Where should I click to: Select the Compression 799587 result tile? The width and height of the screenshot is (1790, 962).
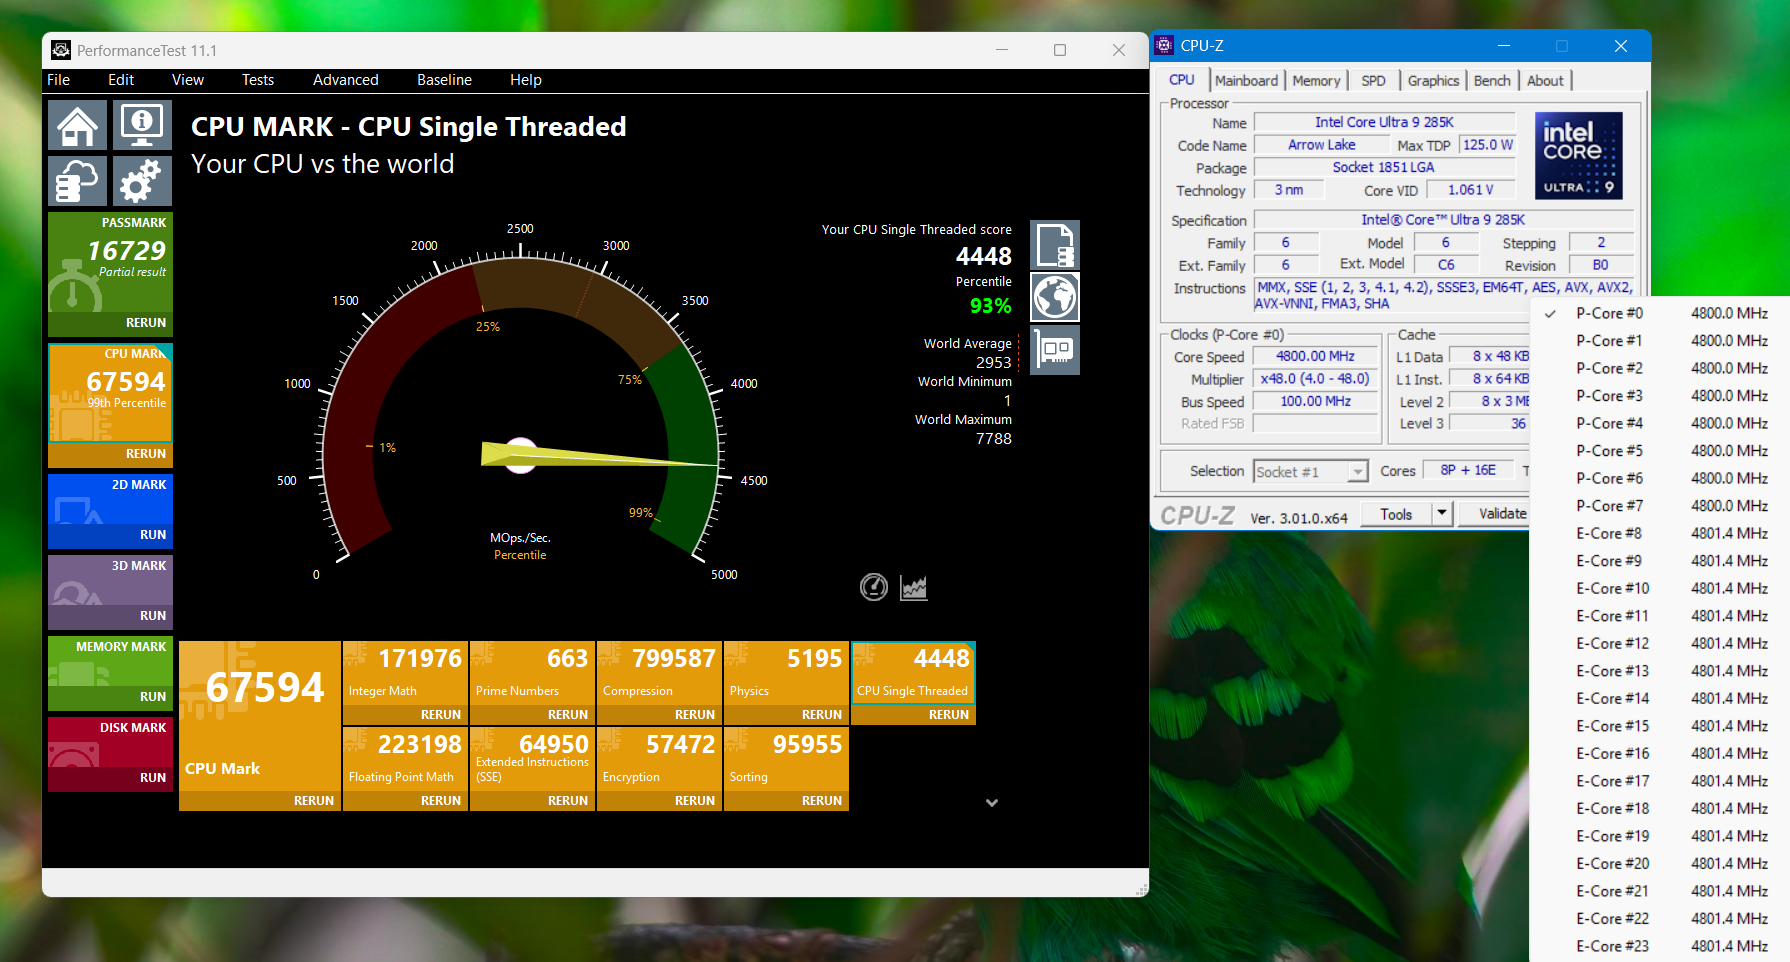(659, 673)
